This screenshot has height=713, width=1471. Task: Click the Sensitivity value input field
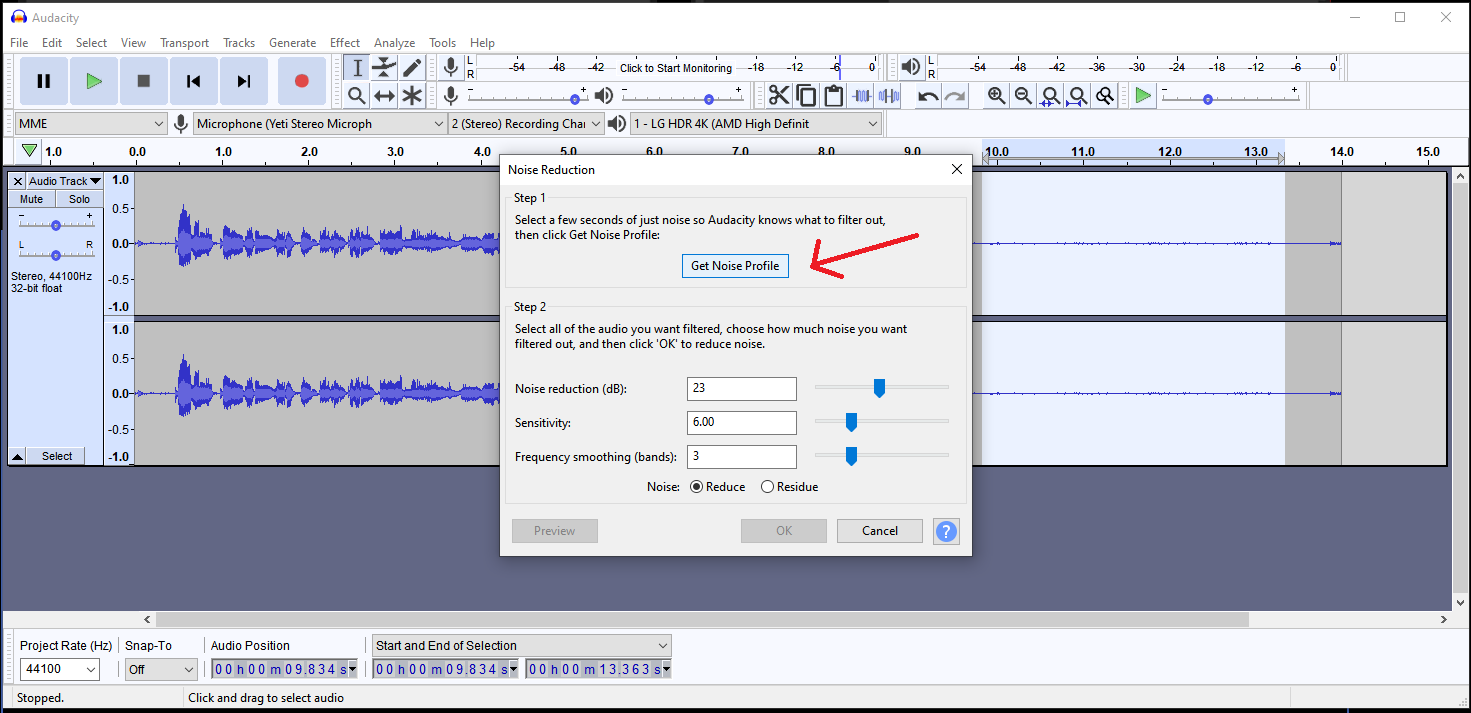tap(741, 422)
